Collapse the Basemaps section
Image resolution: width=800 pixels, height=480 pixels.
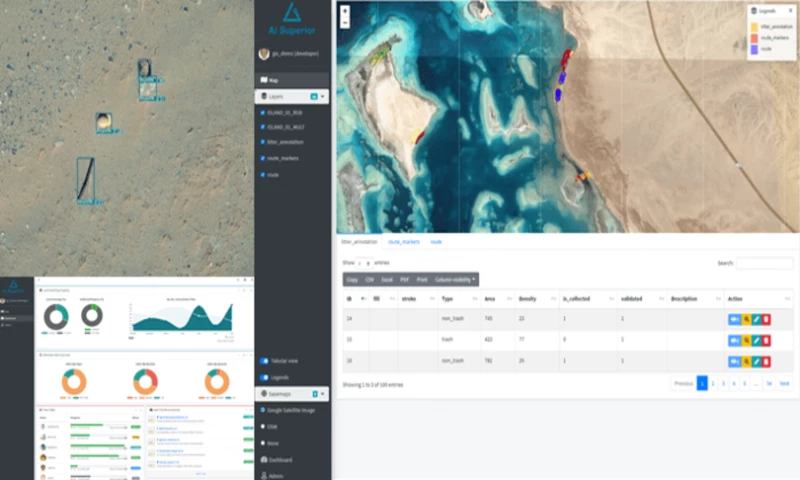tap(322, 395)
